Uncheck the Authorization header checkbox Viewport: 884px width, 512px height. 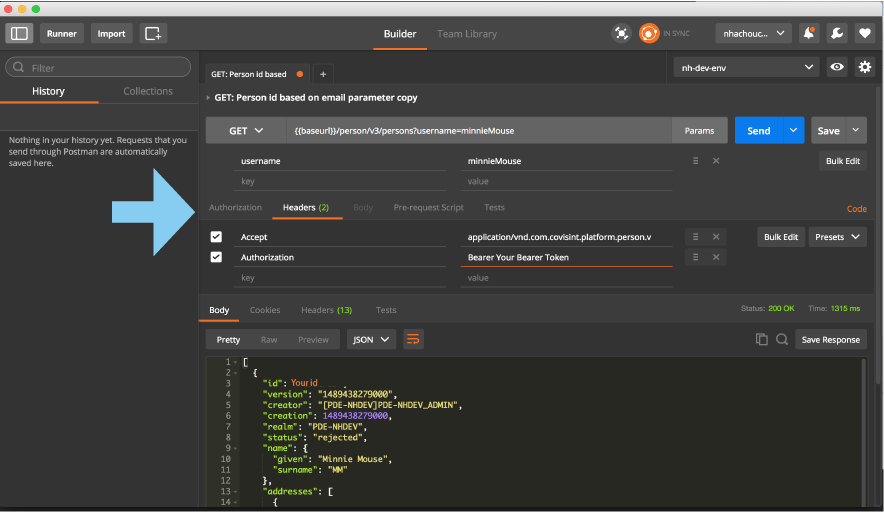[216, 257]
